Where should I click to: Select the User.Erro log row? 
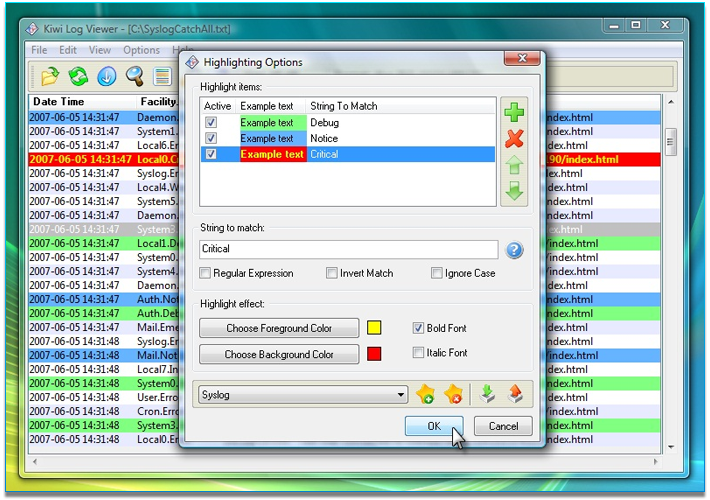104,397
